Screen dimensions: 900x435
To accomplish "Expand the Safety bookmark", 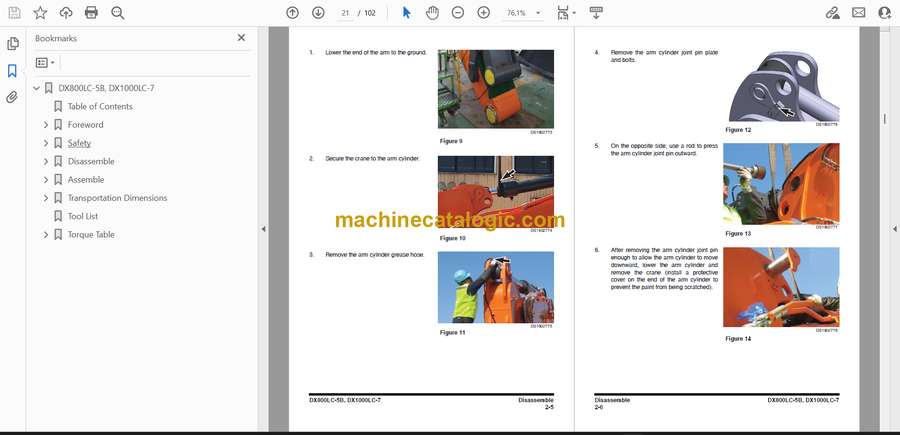I will click(x=46, y=143).
